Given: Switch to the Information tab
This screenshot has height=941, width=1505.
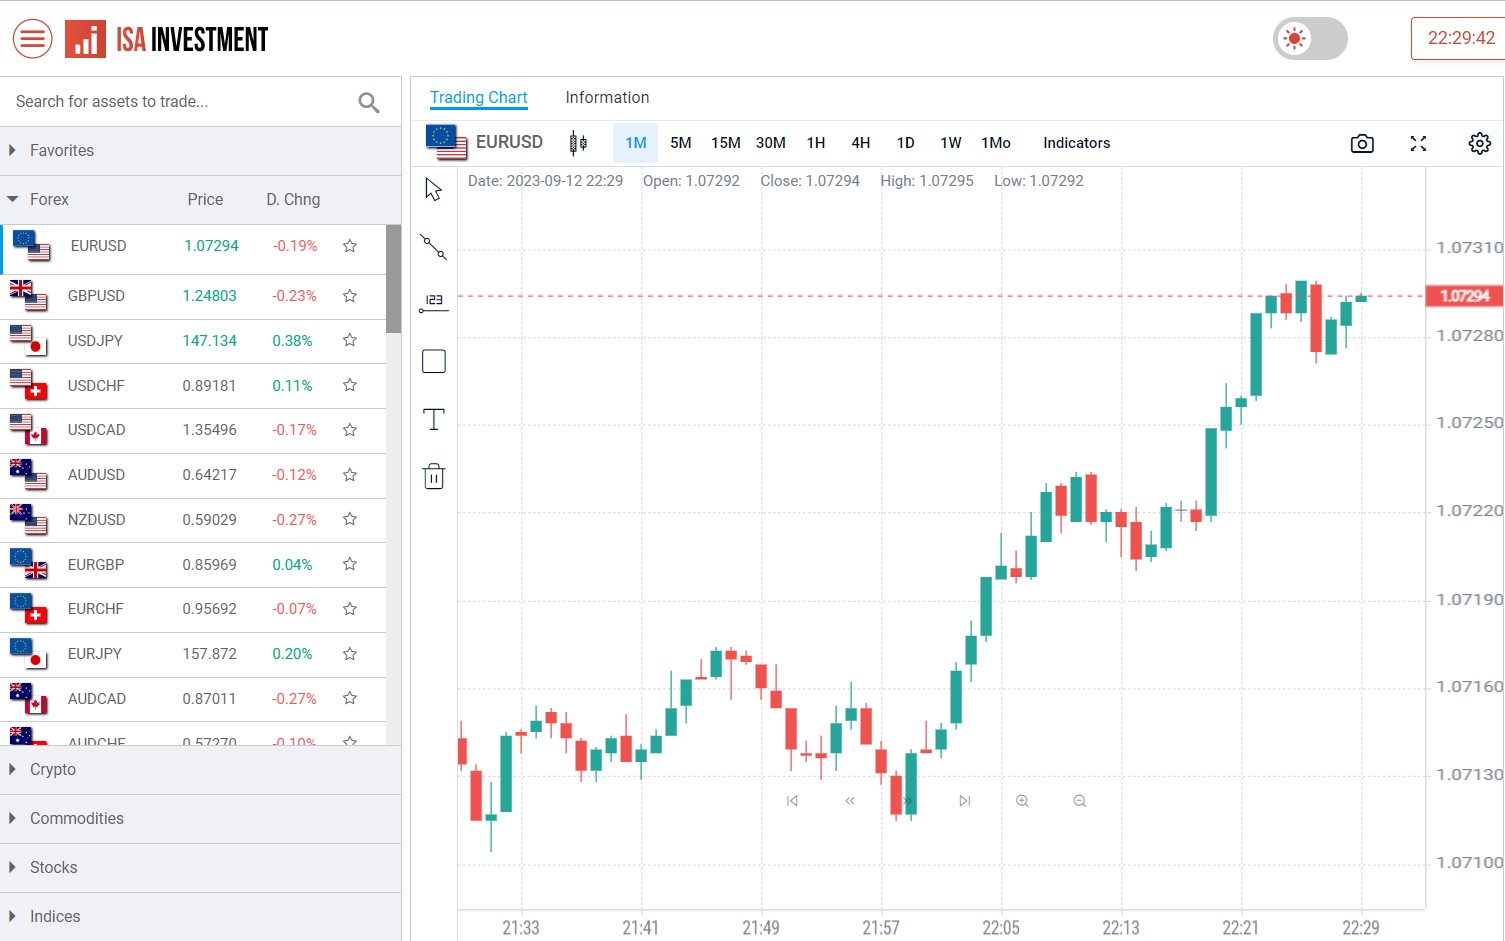Looking at the screenshot, I should tap(607, 98).
